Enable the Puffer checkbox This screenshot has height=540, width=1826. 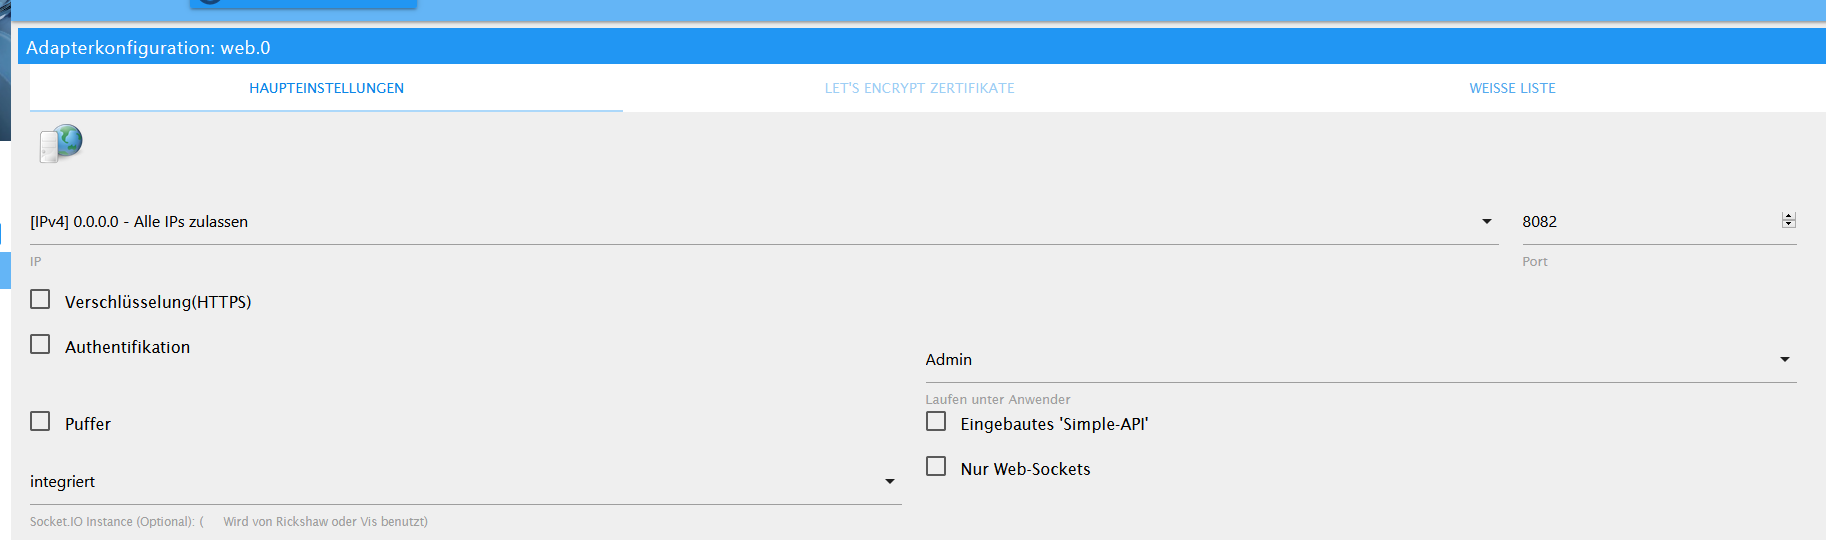point(40,421)
